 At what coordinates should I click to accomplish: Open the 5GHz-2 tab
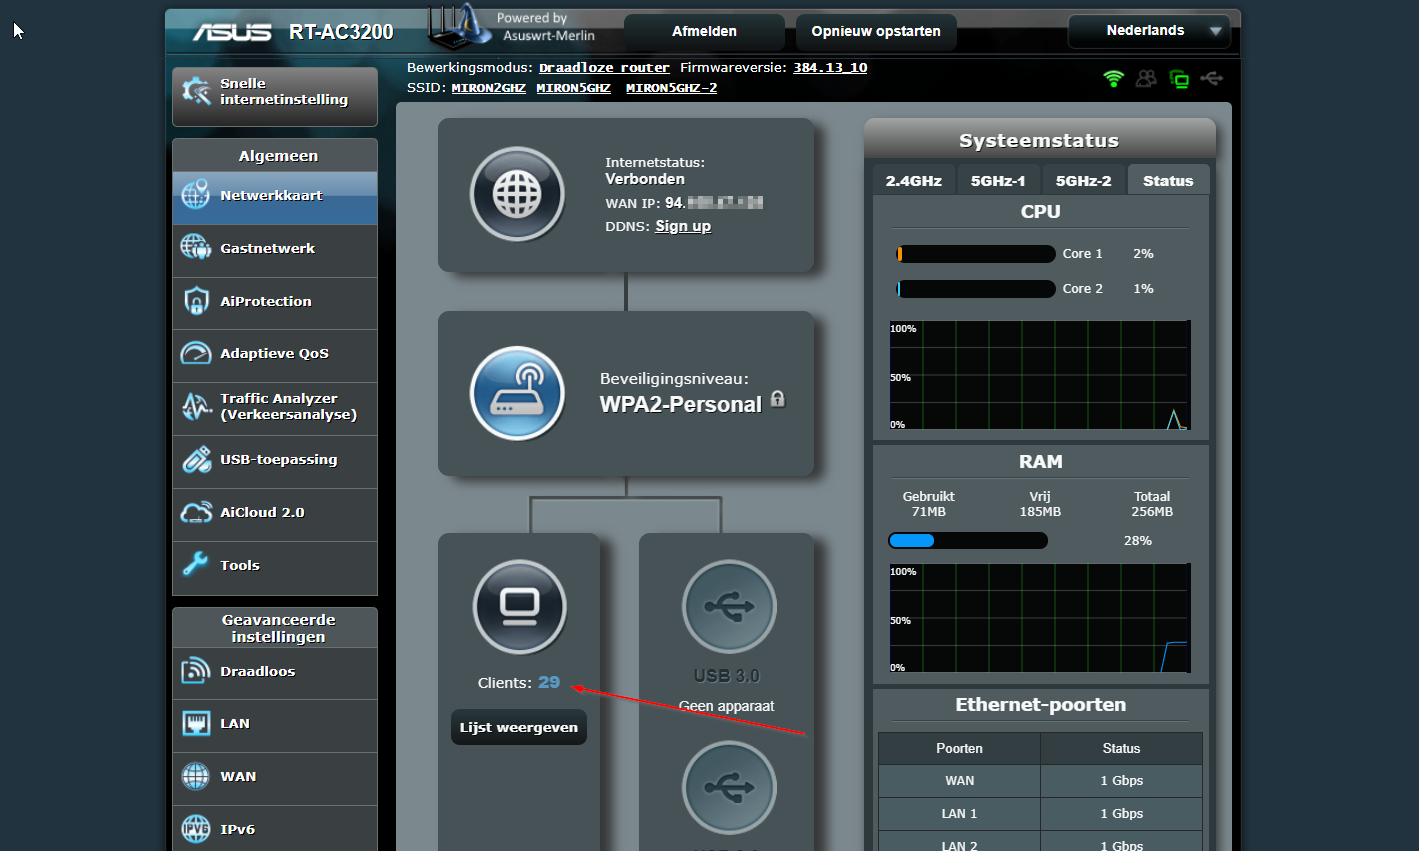coord(1083,181)
